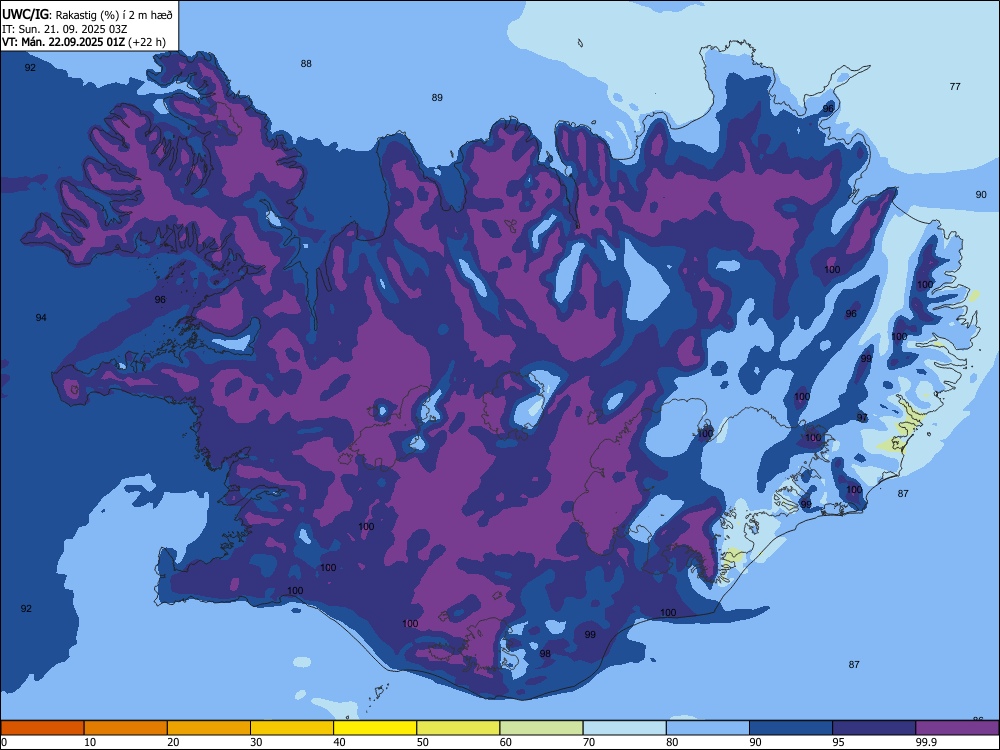1000x750 pixels.
Task: Click the purple above-99.9 legend swatch
Action: click(957, 728)
